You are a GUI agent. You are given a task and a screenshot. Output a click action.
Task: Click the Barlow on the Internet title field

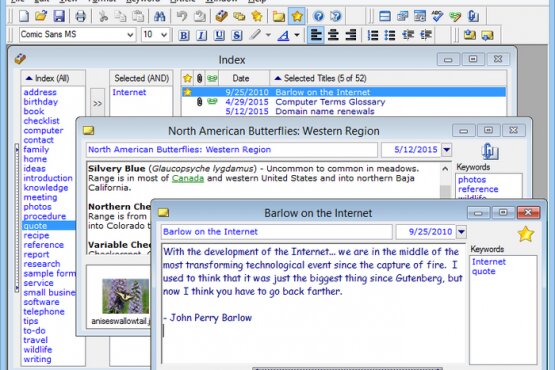pos(276,232)
